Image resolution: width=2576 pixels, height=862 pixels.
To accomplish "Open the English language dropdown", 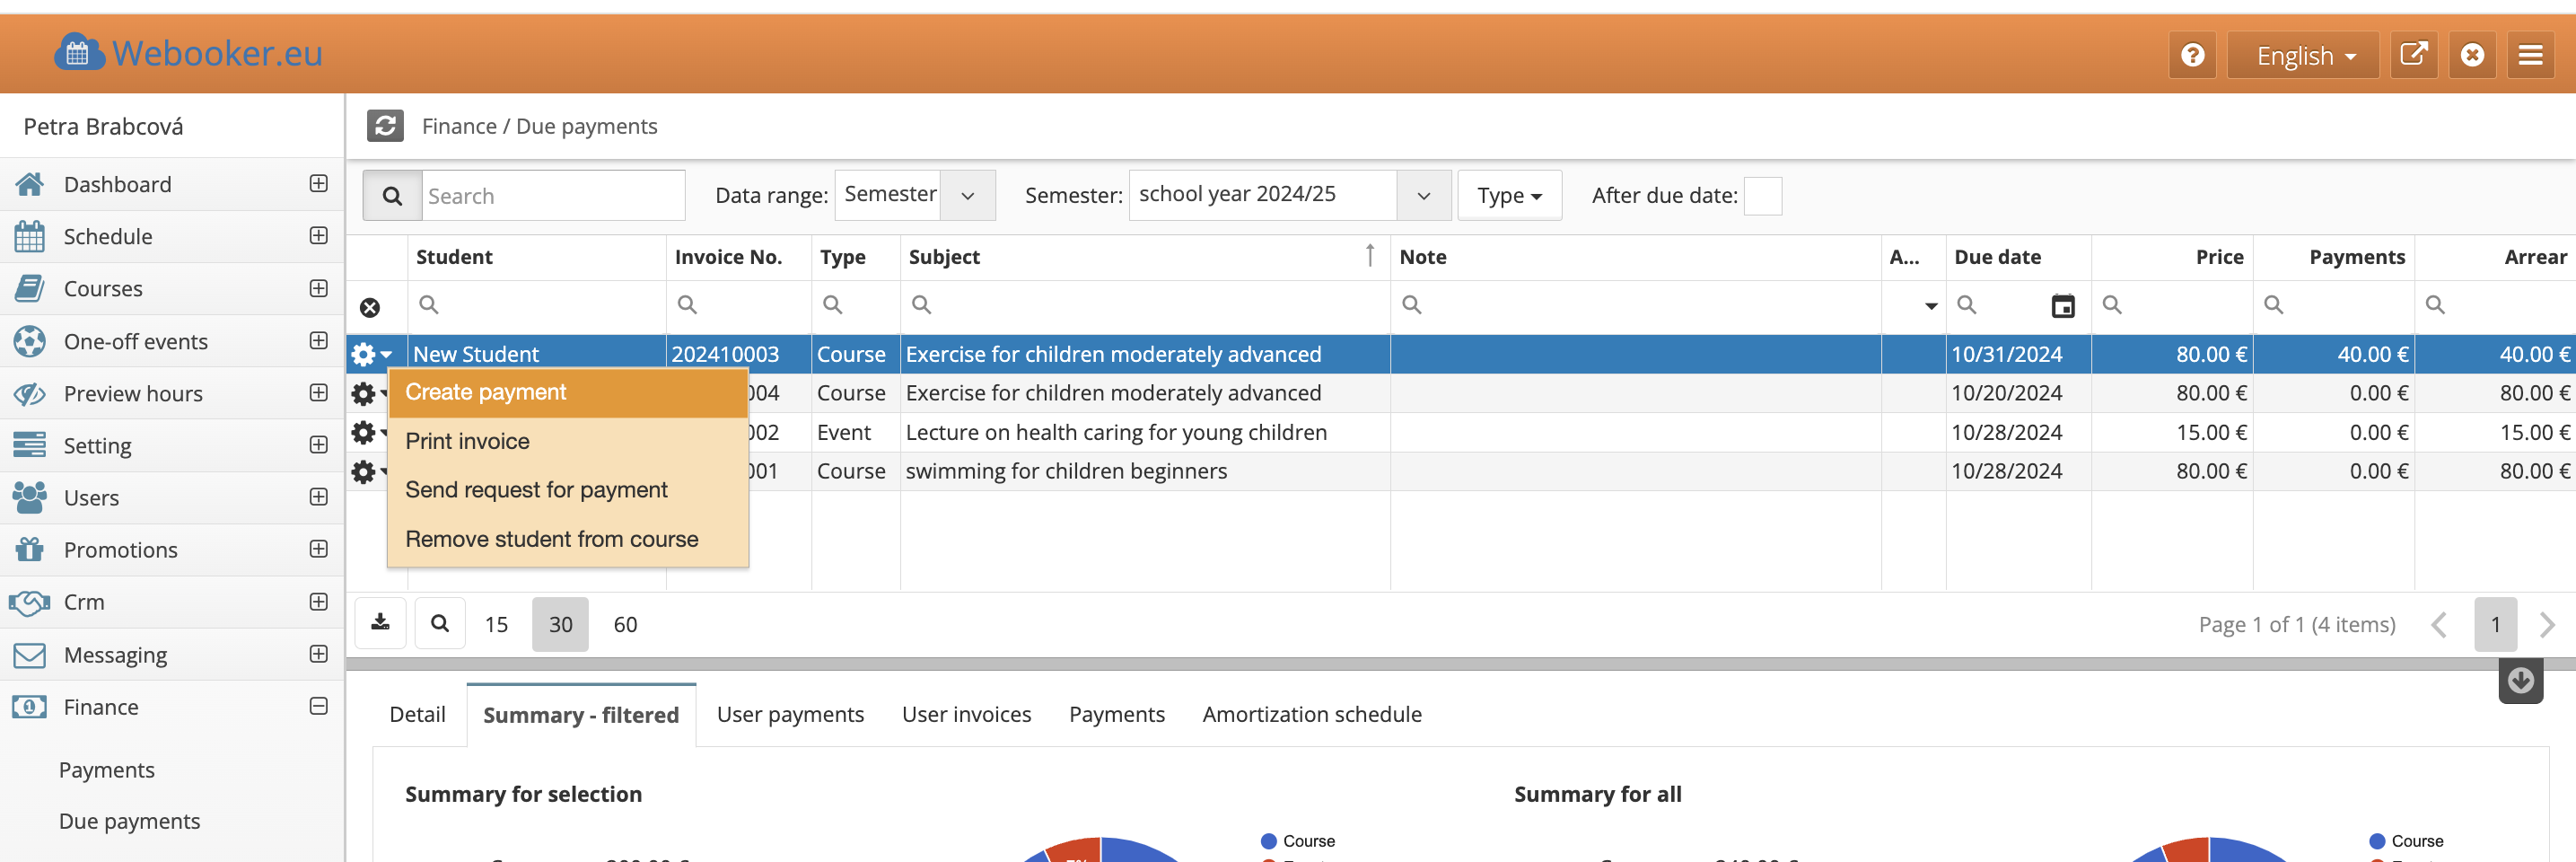I will [2302, 55].
